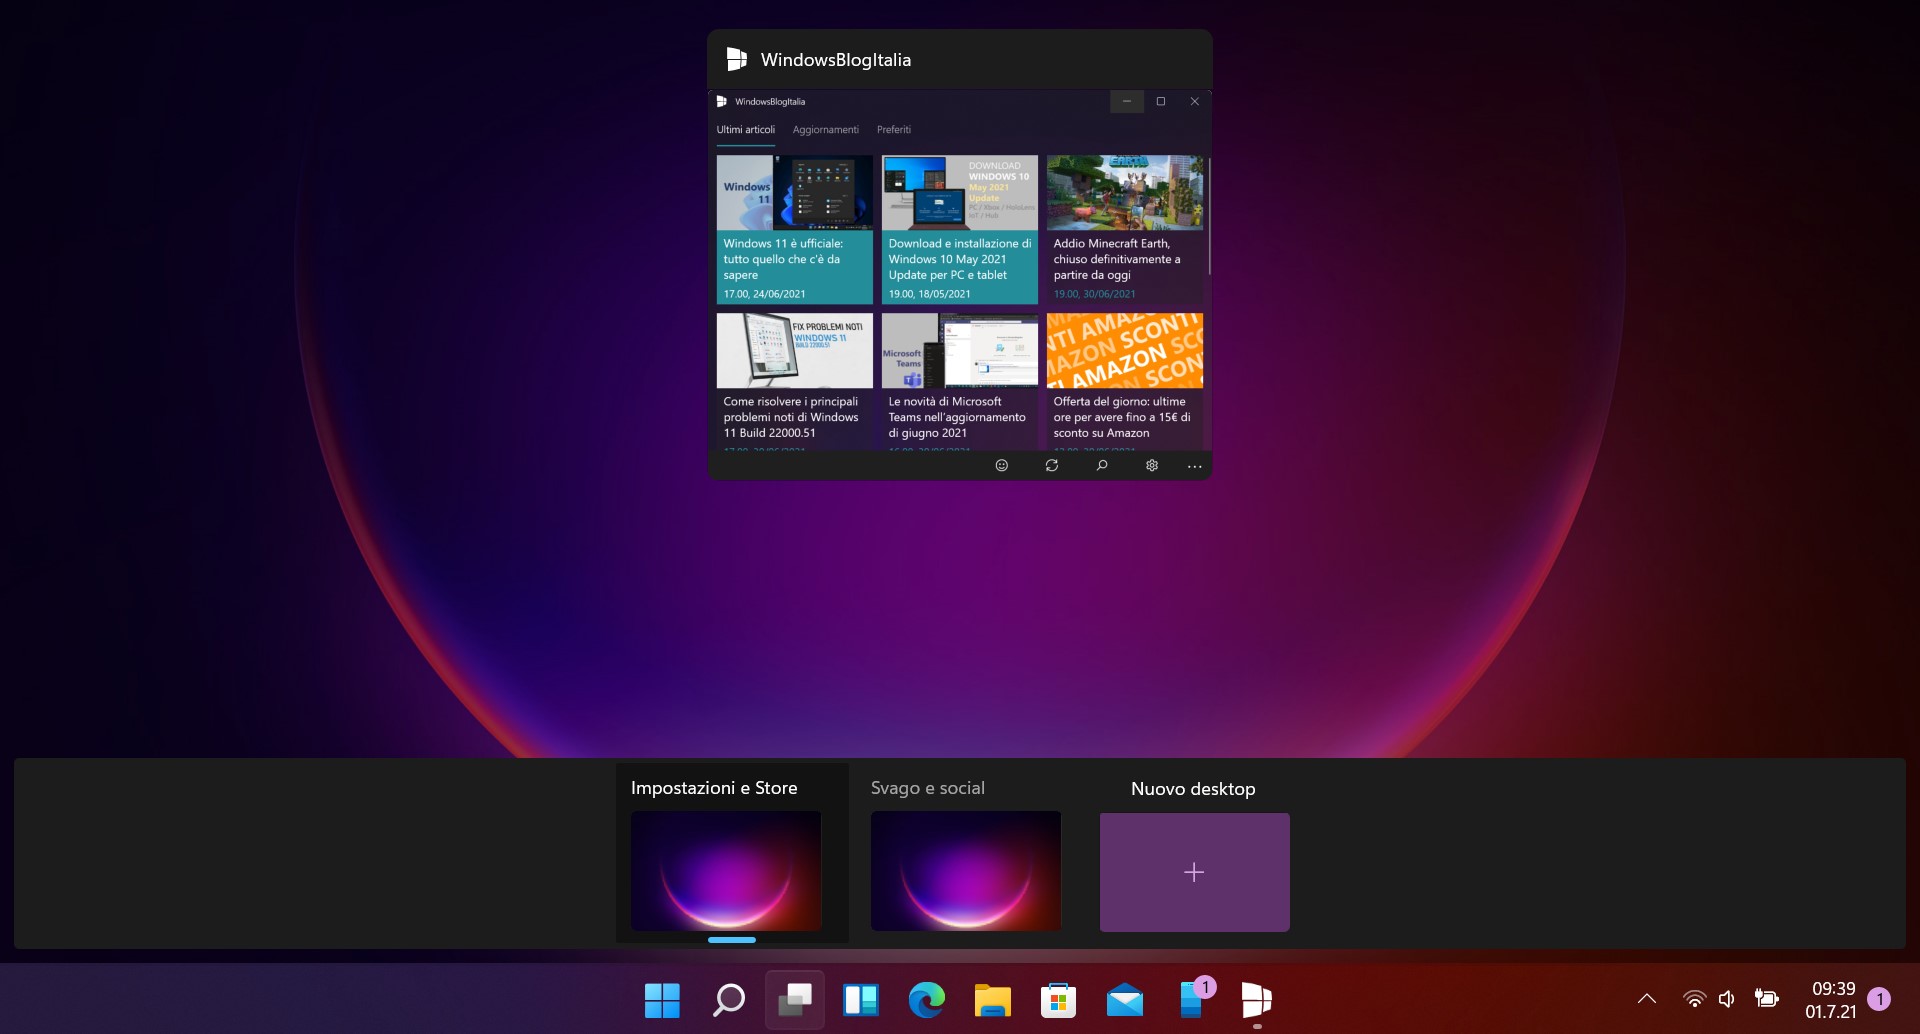Image resolution: width=1920 pixels, height=1034 pixels.
Task: Open the Mail app on taskbar
Action: click(x=1125, y=1000)
